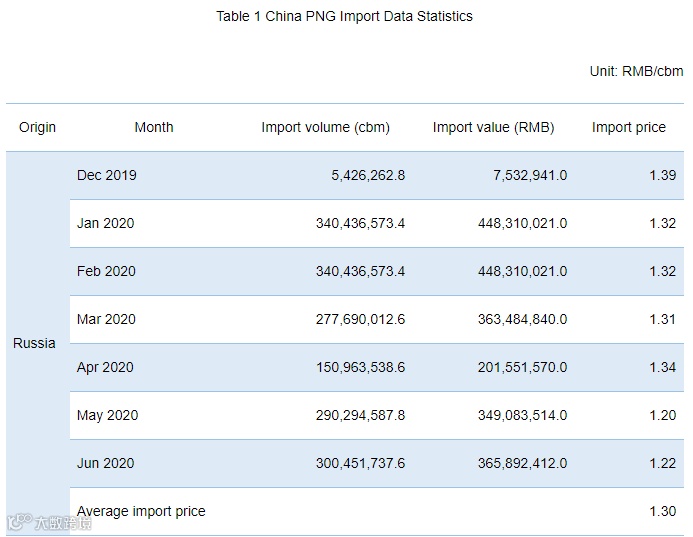
Task: Click Feb 2020 import volume 340,436,573.4
Action: 360,271
